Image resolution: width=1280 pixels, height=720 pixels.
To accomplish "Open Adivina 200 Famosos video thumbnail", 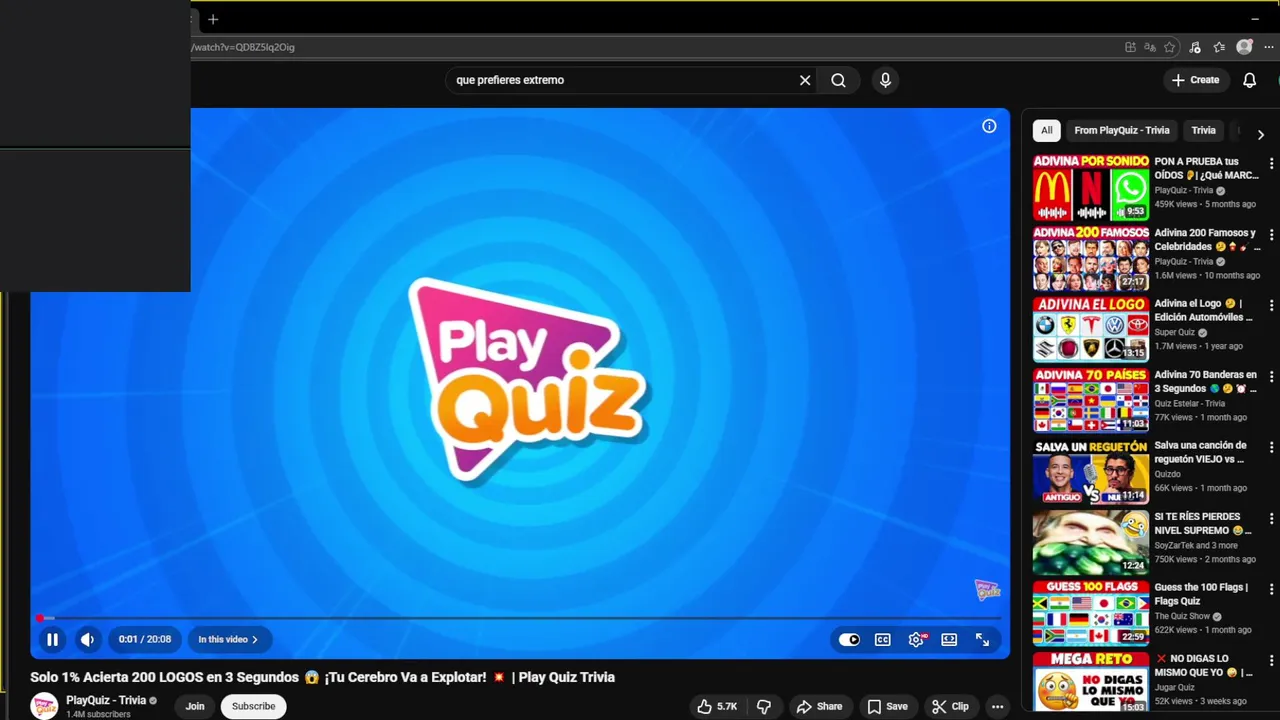I will (1091, 258).
